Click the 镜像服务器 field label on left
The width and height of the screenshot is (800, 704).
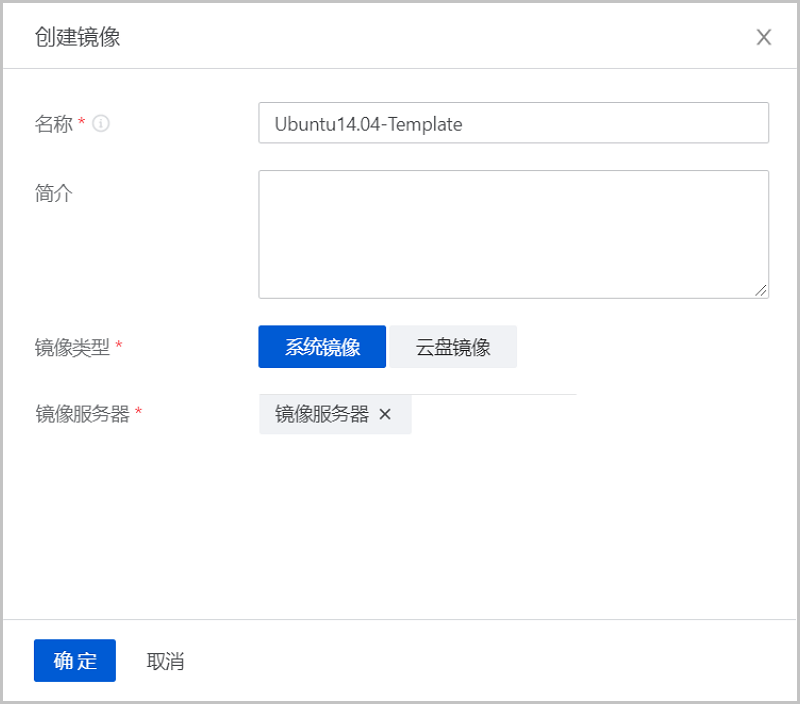[x=82, y=414]
